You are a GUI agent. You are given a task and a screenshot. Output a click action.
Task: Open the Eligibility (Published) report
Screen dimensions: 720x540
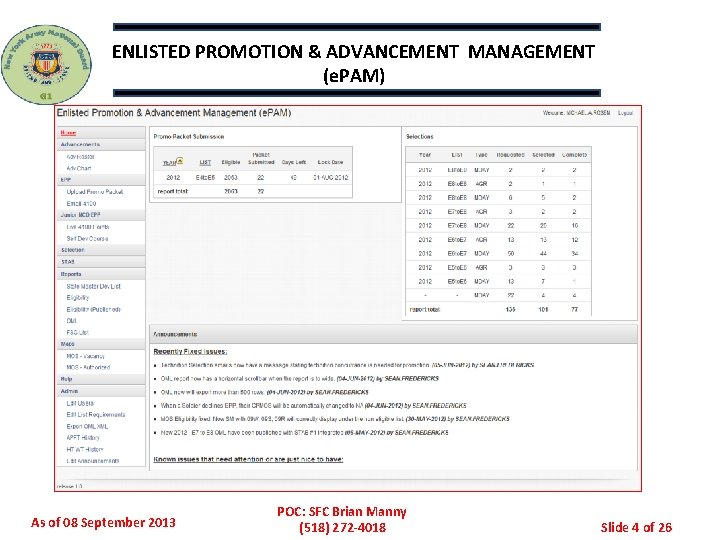(x=93, y=309)
